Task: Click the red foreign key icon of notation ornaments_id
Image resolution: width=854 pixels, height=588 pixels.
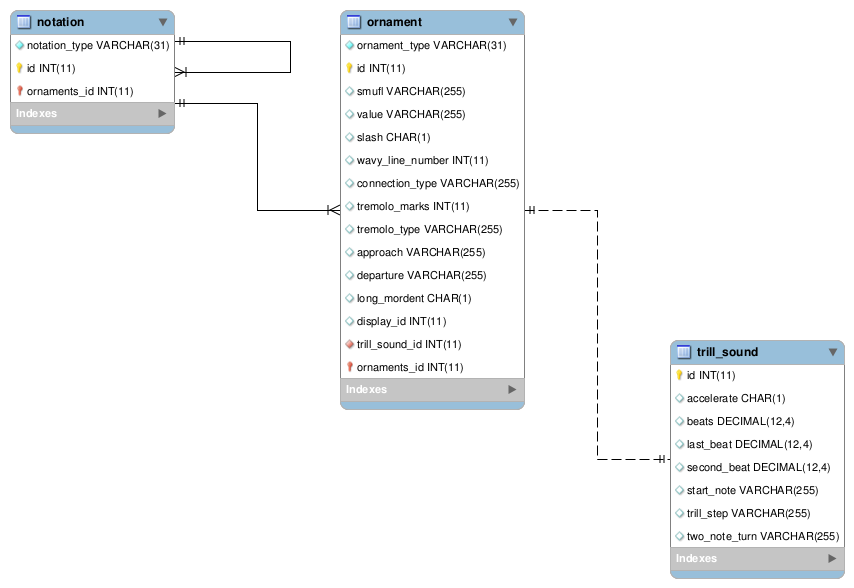Action: 19,91
